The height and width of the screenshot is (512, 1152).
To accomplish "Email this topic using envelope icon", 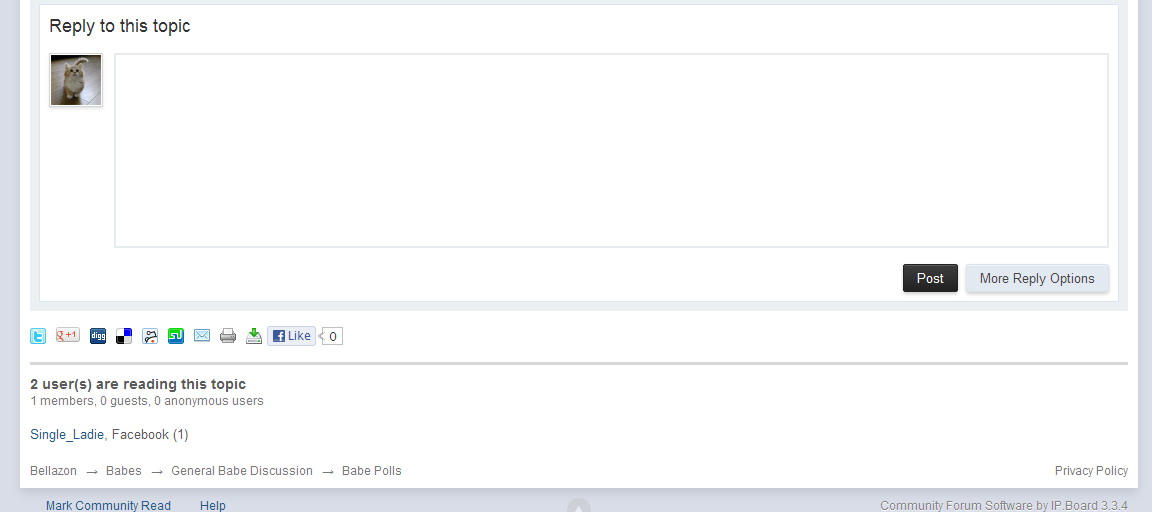I will point(202,335).
